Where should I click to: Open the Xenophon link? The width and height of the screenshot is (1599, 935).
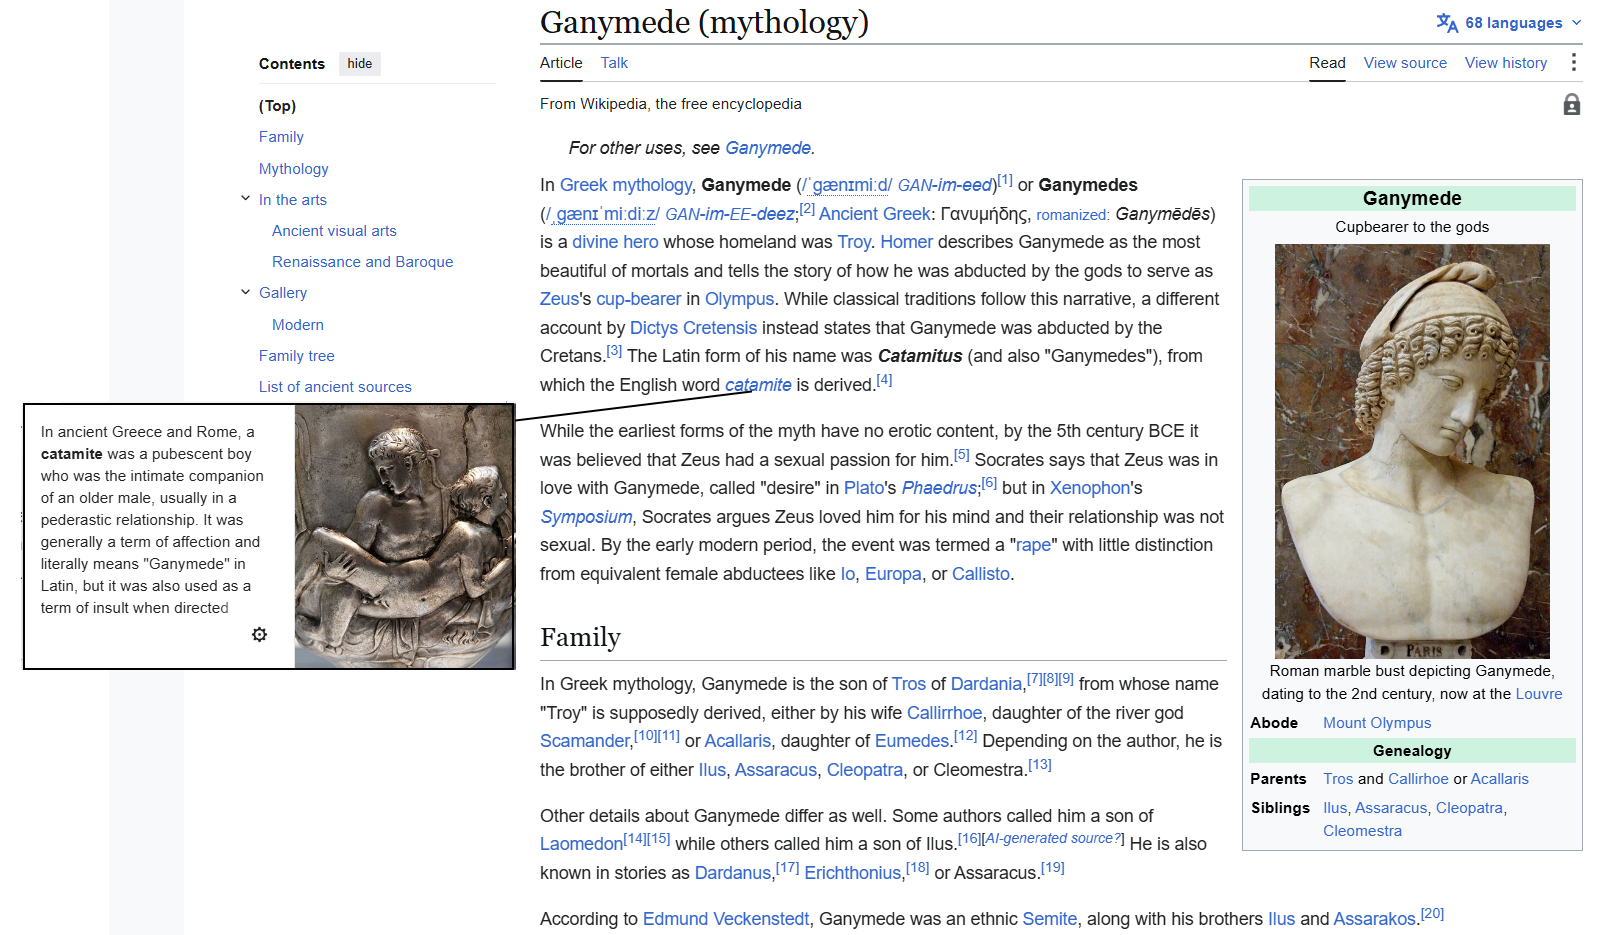1090,488
